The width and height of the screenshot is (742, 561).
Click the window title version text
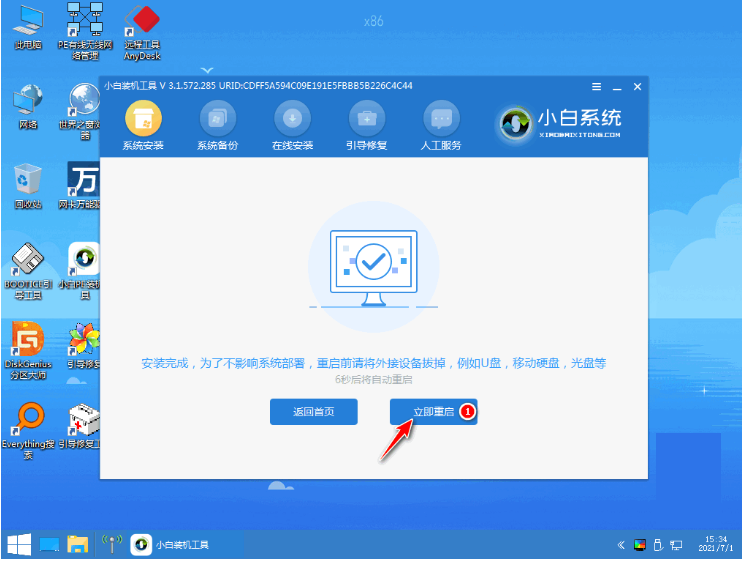[x=258, y=86]
